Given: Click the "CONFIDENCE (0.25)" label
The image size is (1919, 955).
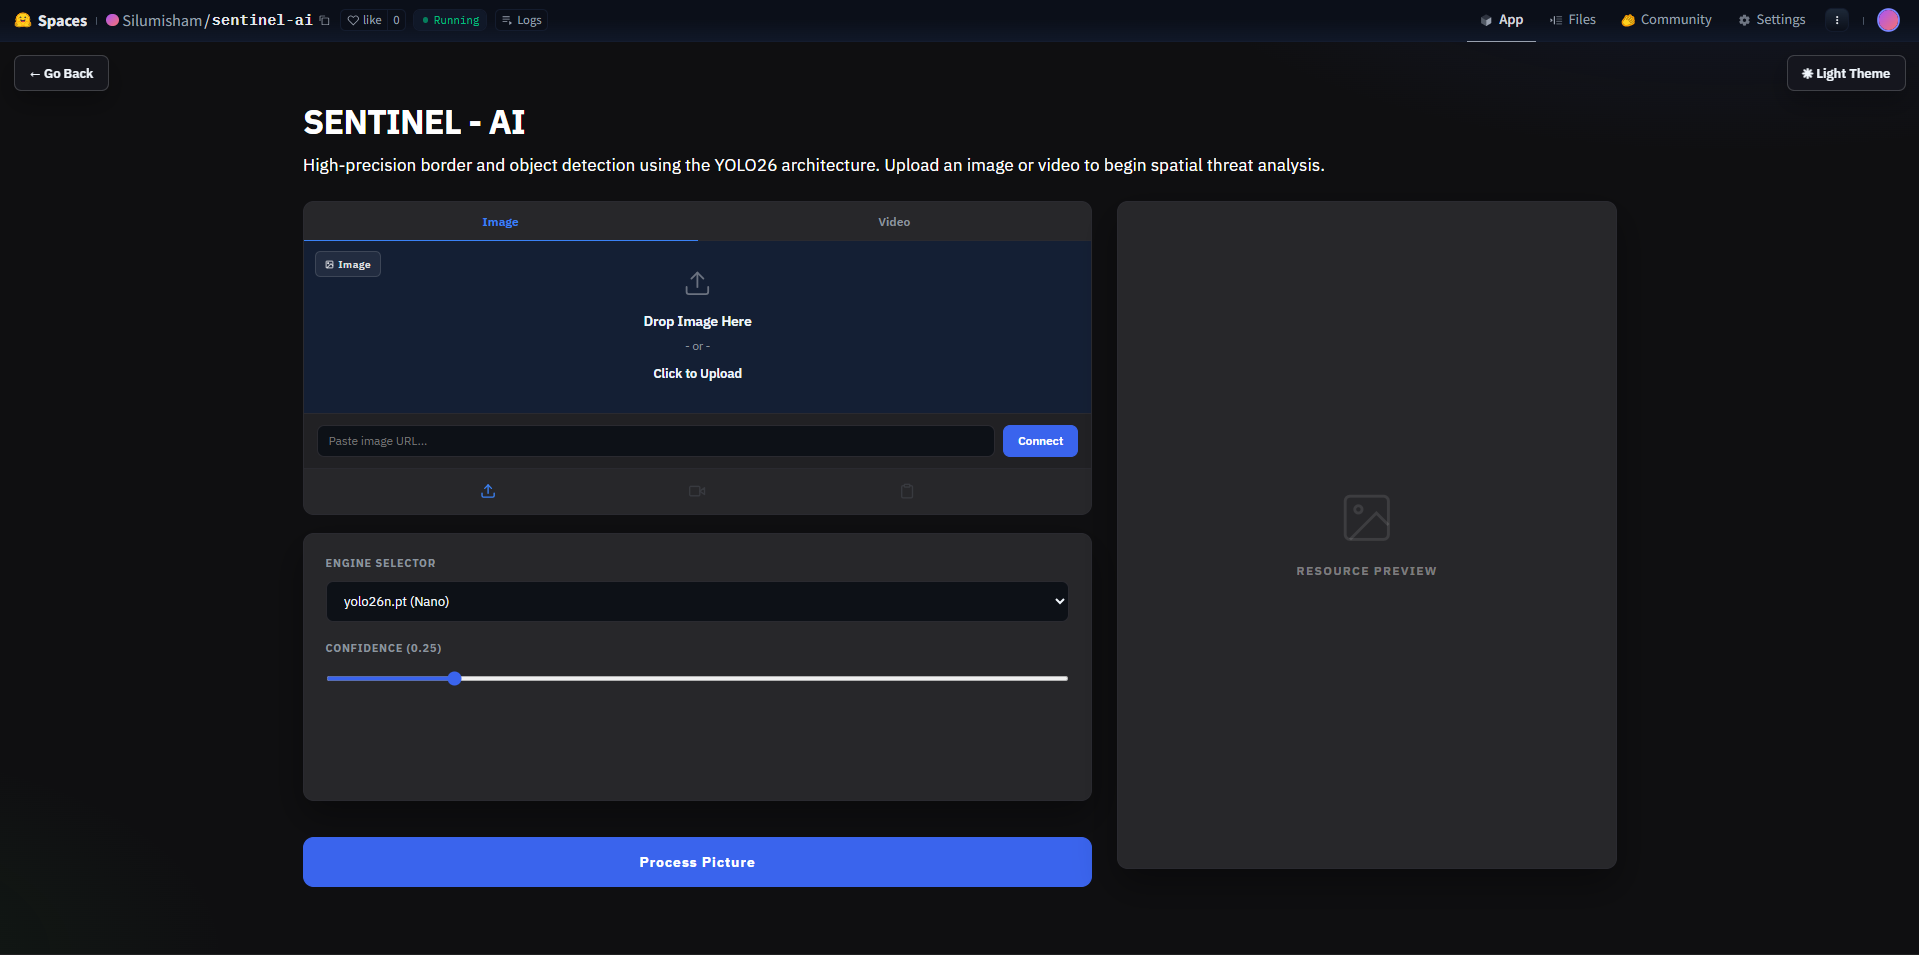Looking at the screenshot, I should point(383,649).
